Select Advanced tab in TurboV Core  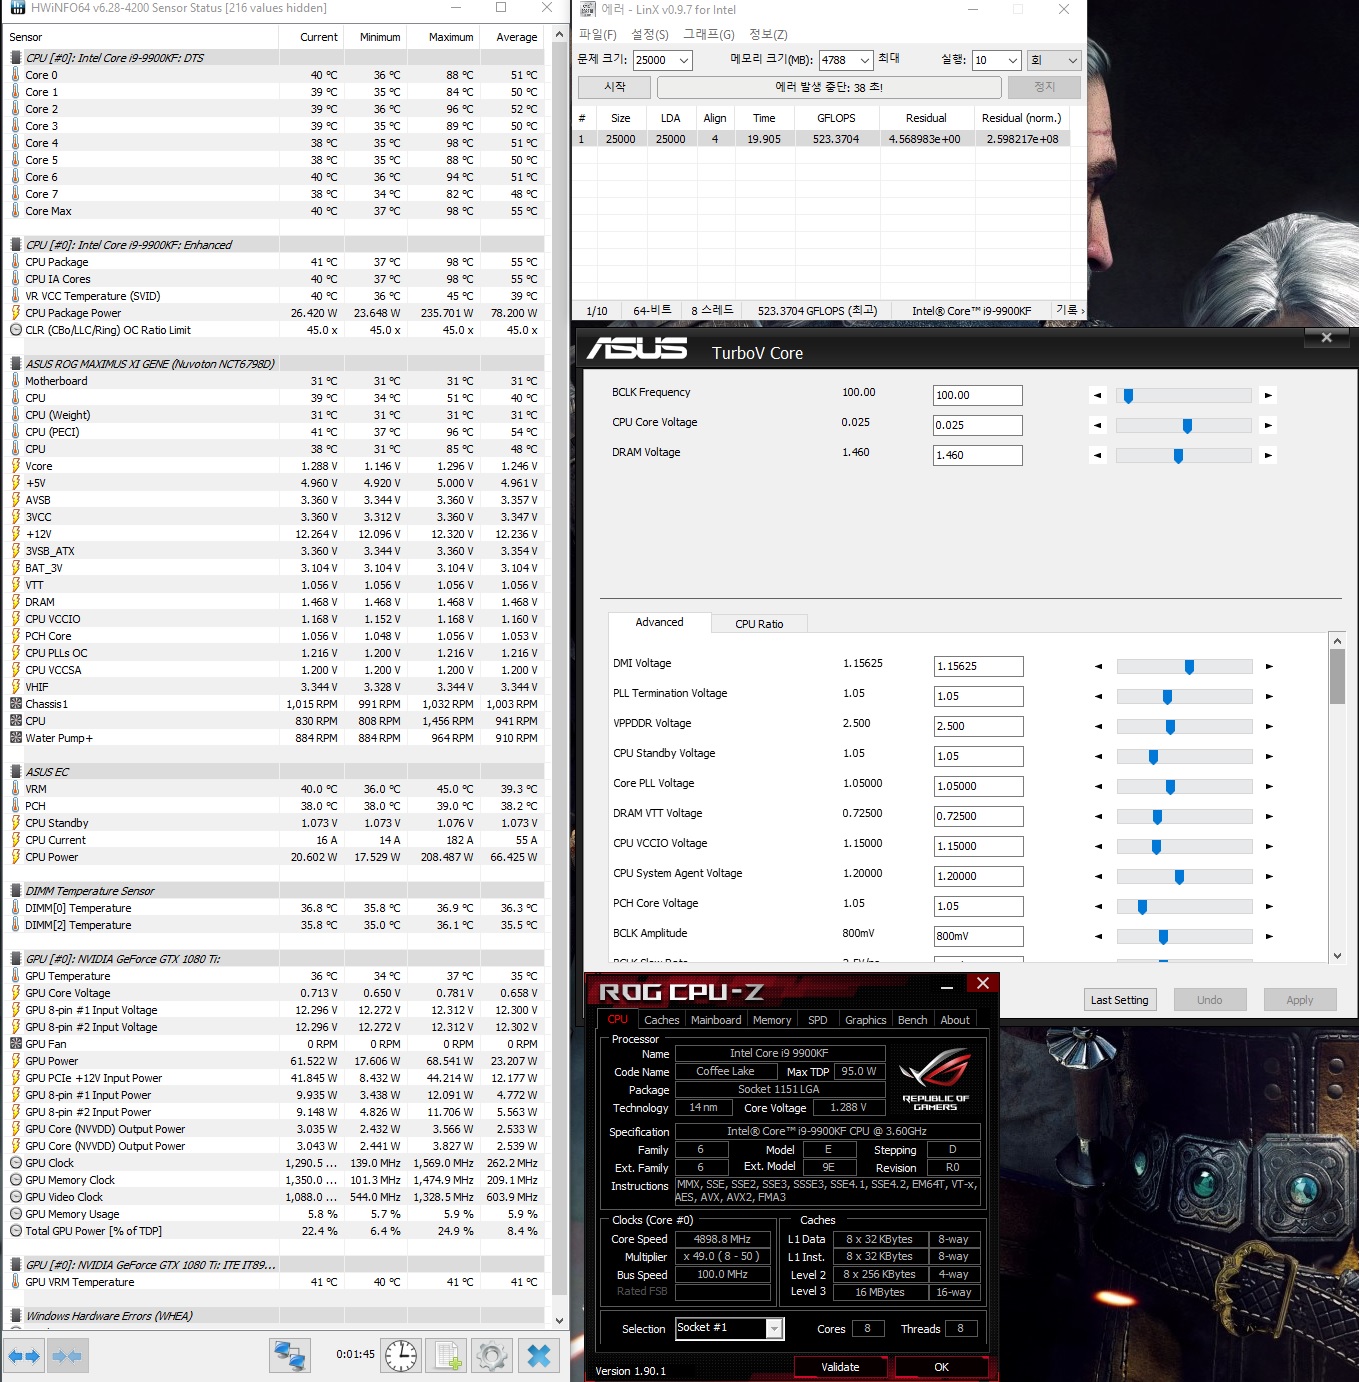(660, 622)
